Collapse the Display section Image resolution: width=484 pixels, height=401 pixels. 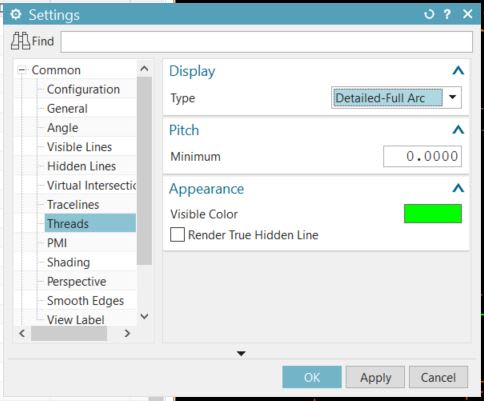458,71
